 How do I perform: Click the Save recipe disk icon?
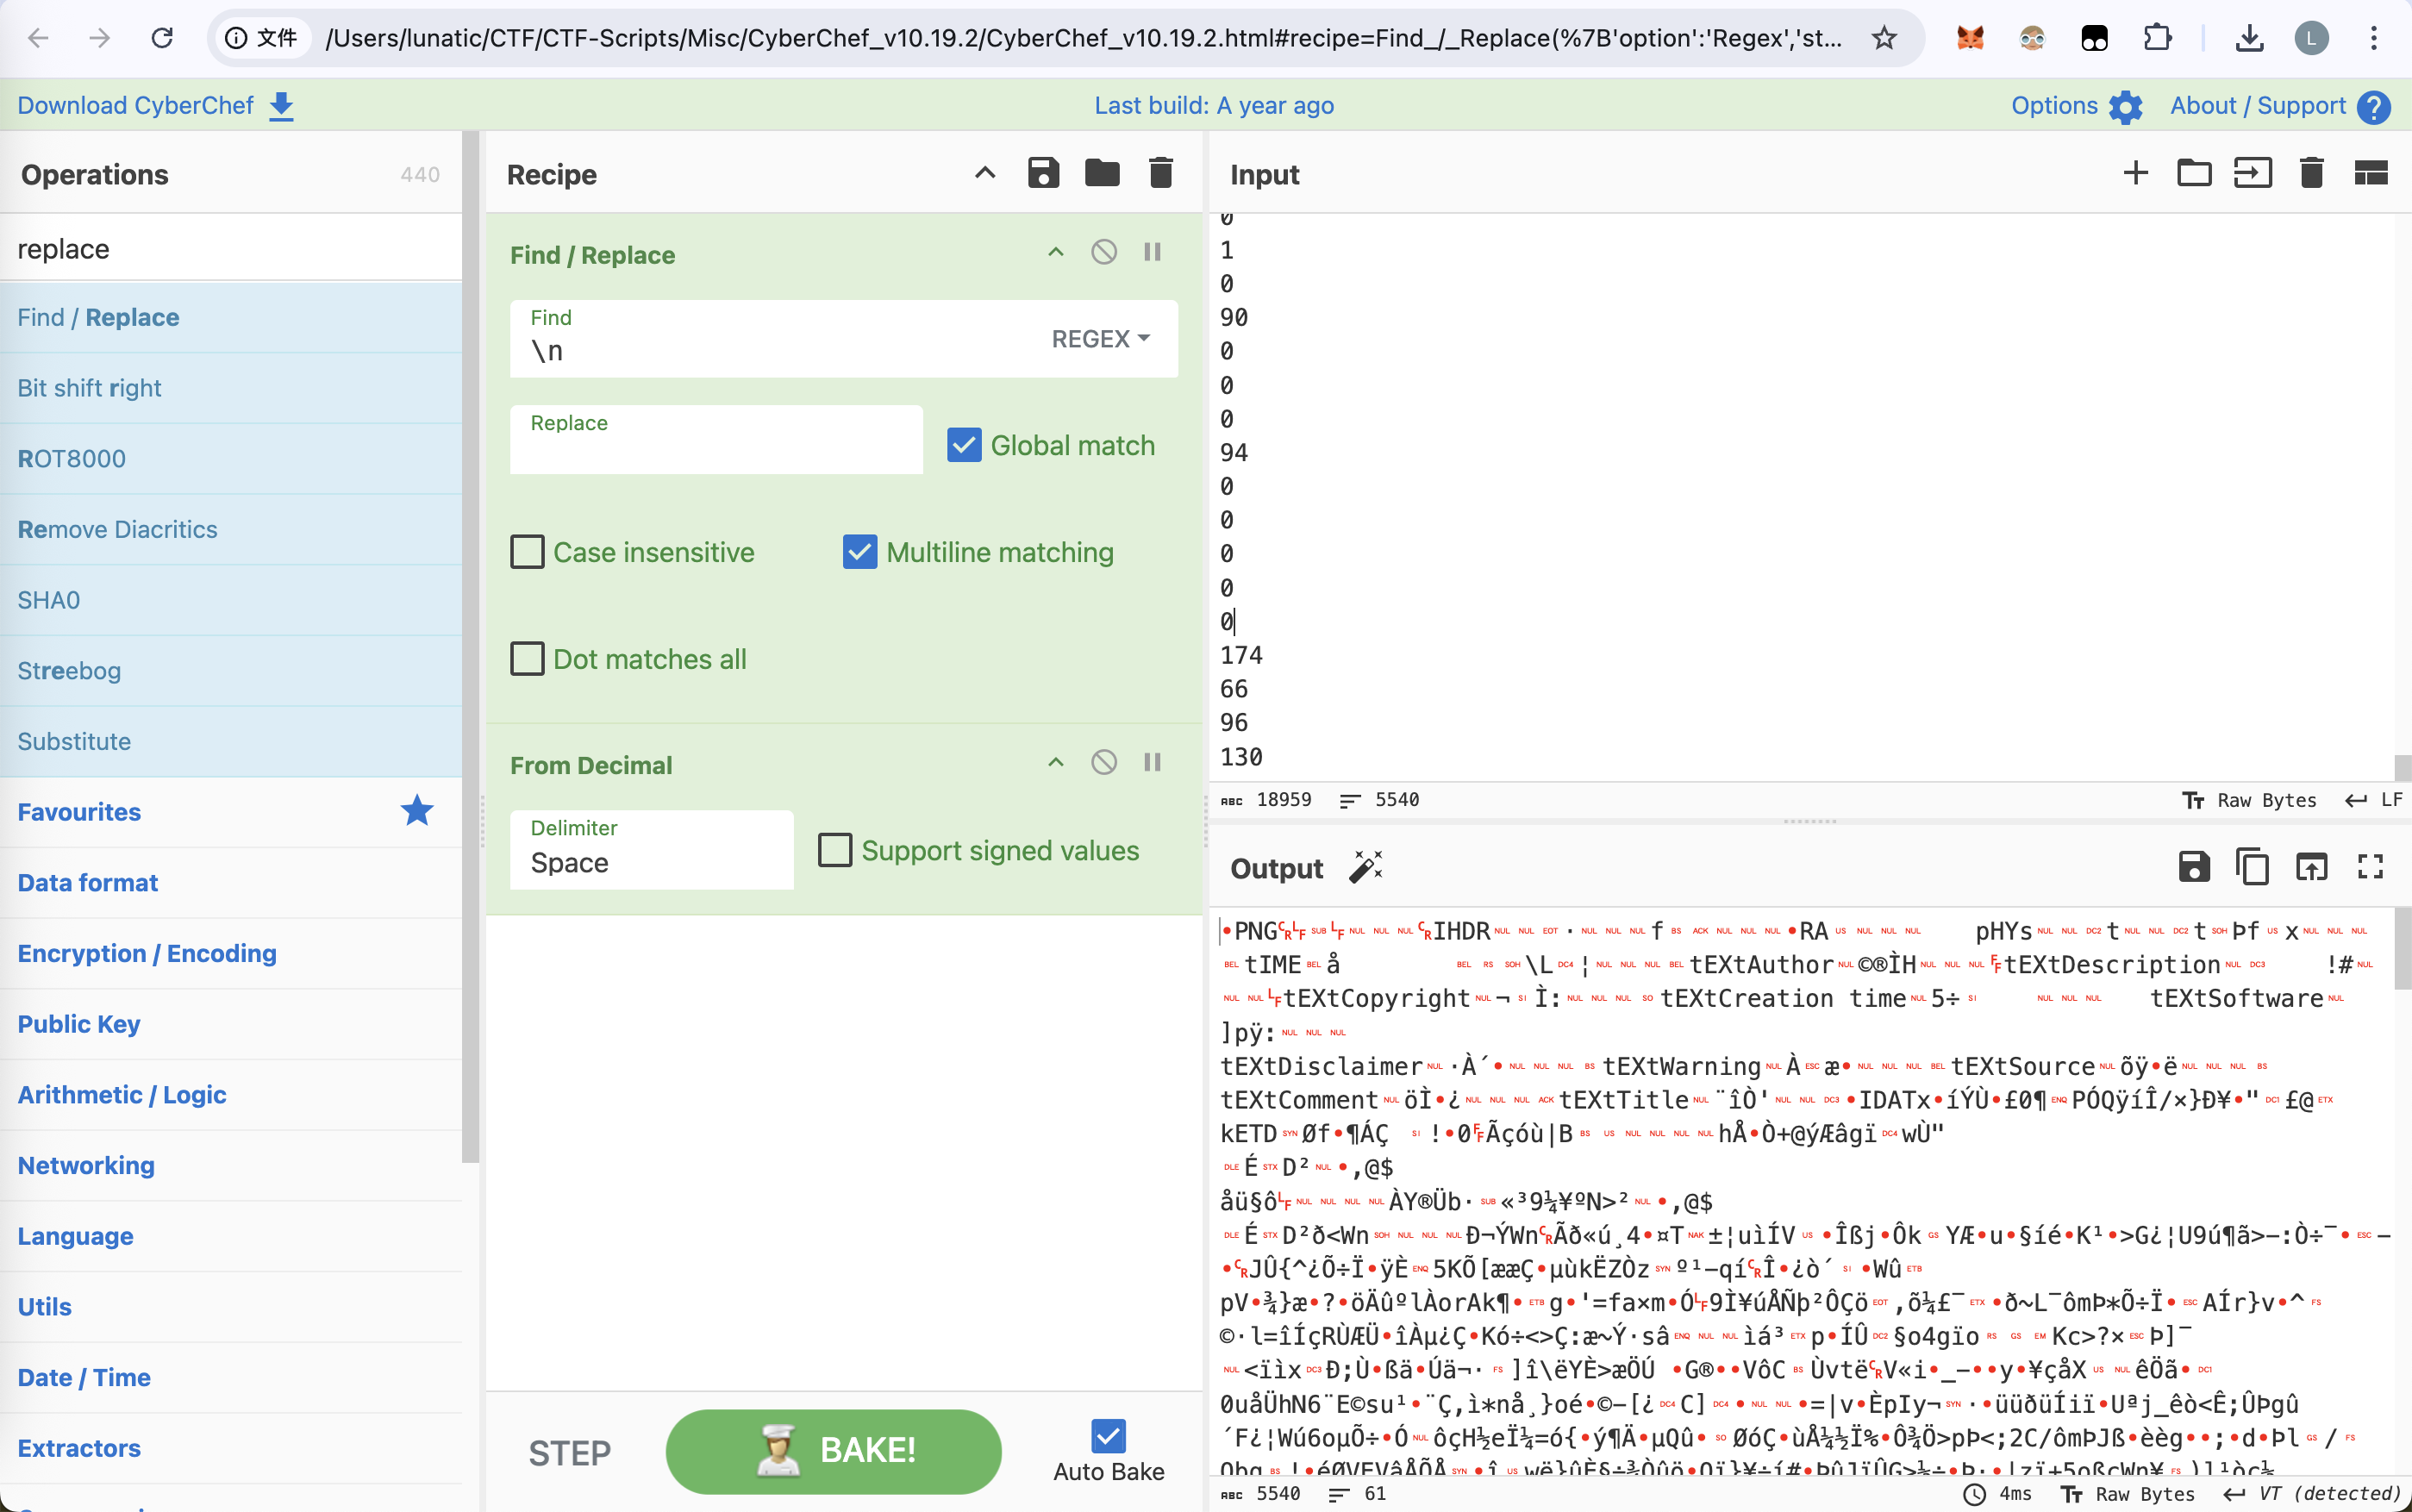click(1043, 173)
